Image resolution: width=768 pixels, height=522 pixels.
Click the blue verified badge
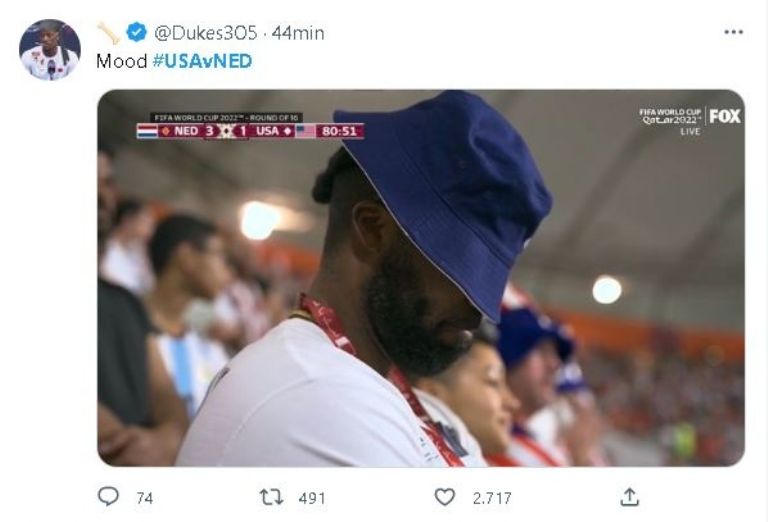click(x=136, y=33)
